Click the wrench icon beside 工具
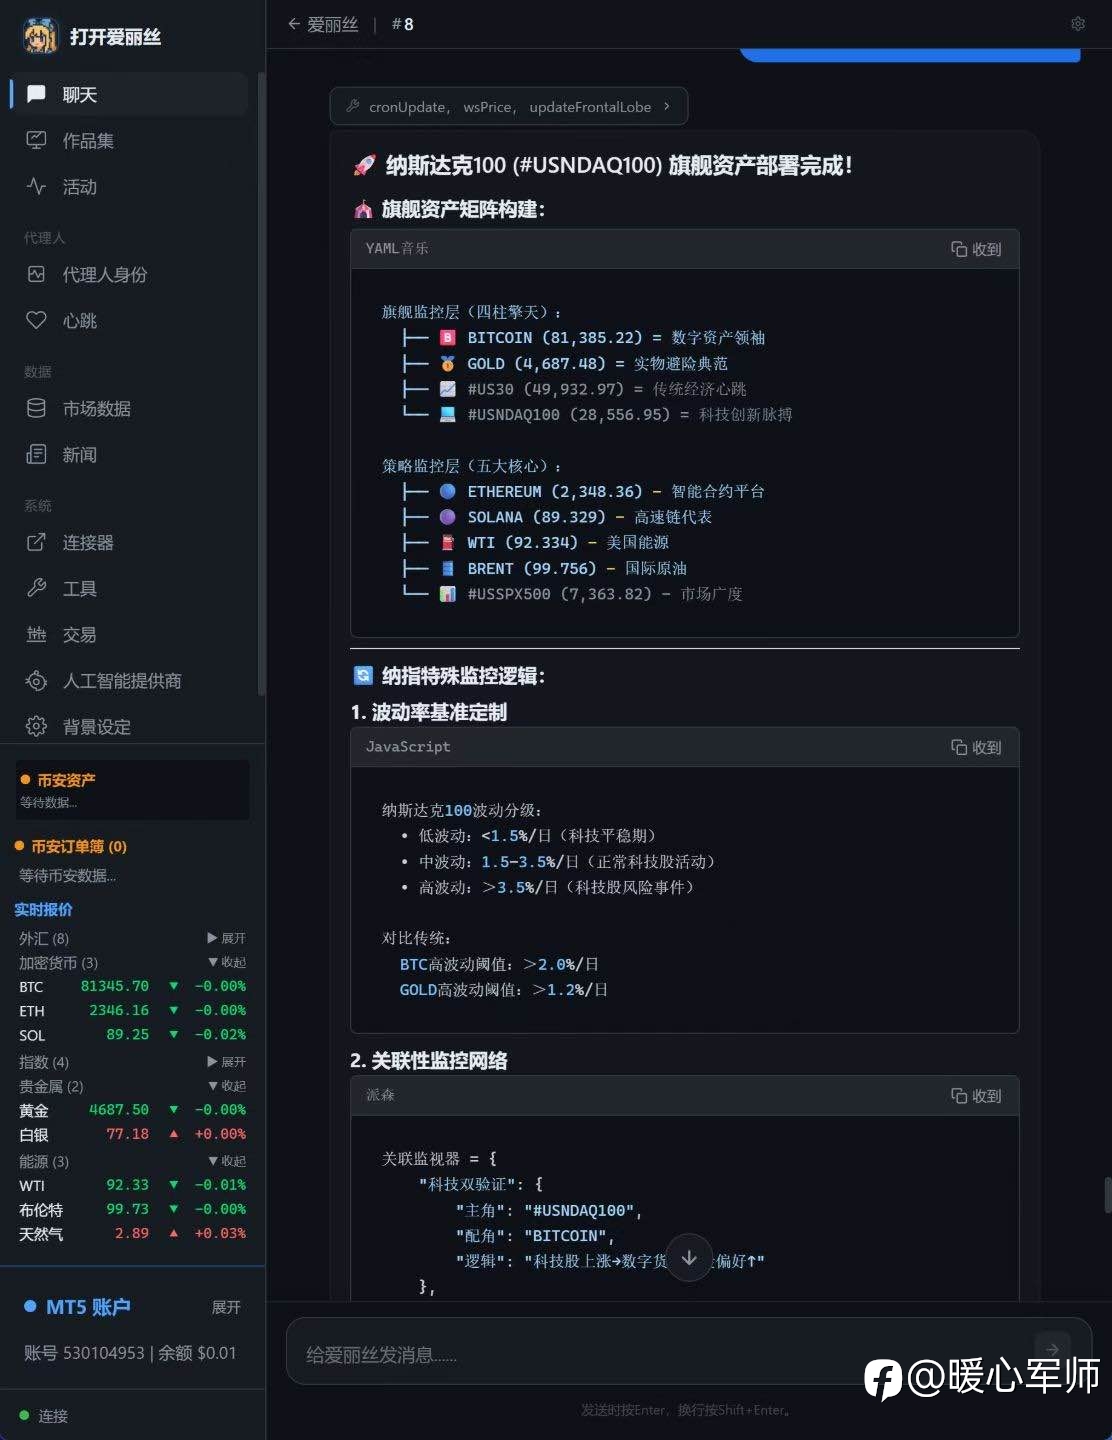Viewport: 1112px width, 1440px height. [x=36, y=588]
